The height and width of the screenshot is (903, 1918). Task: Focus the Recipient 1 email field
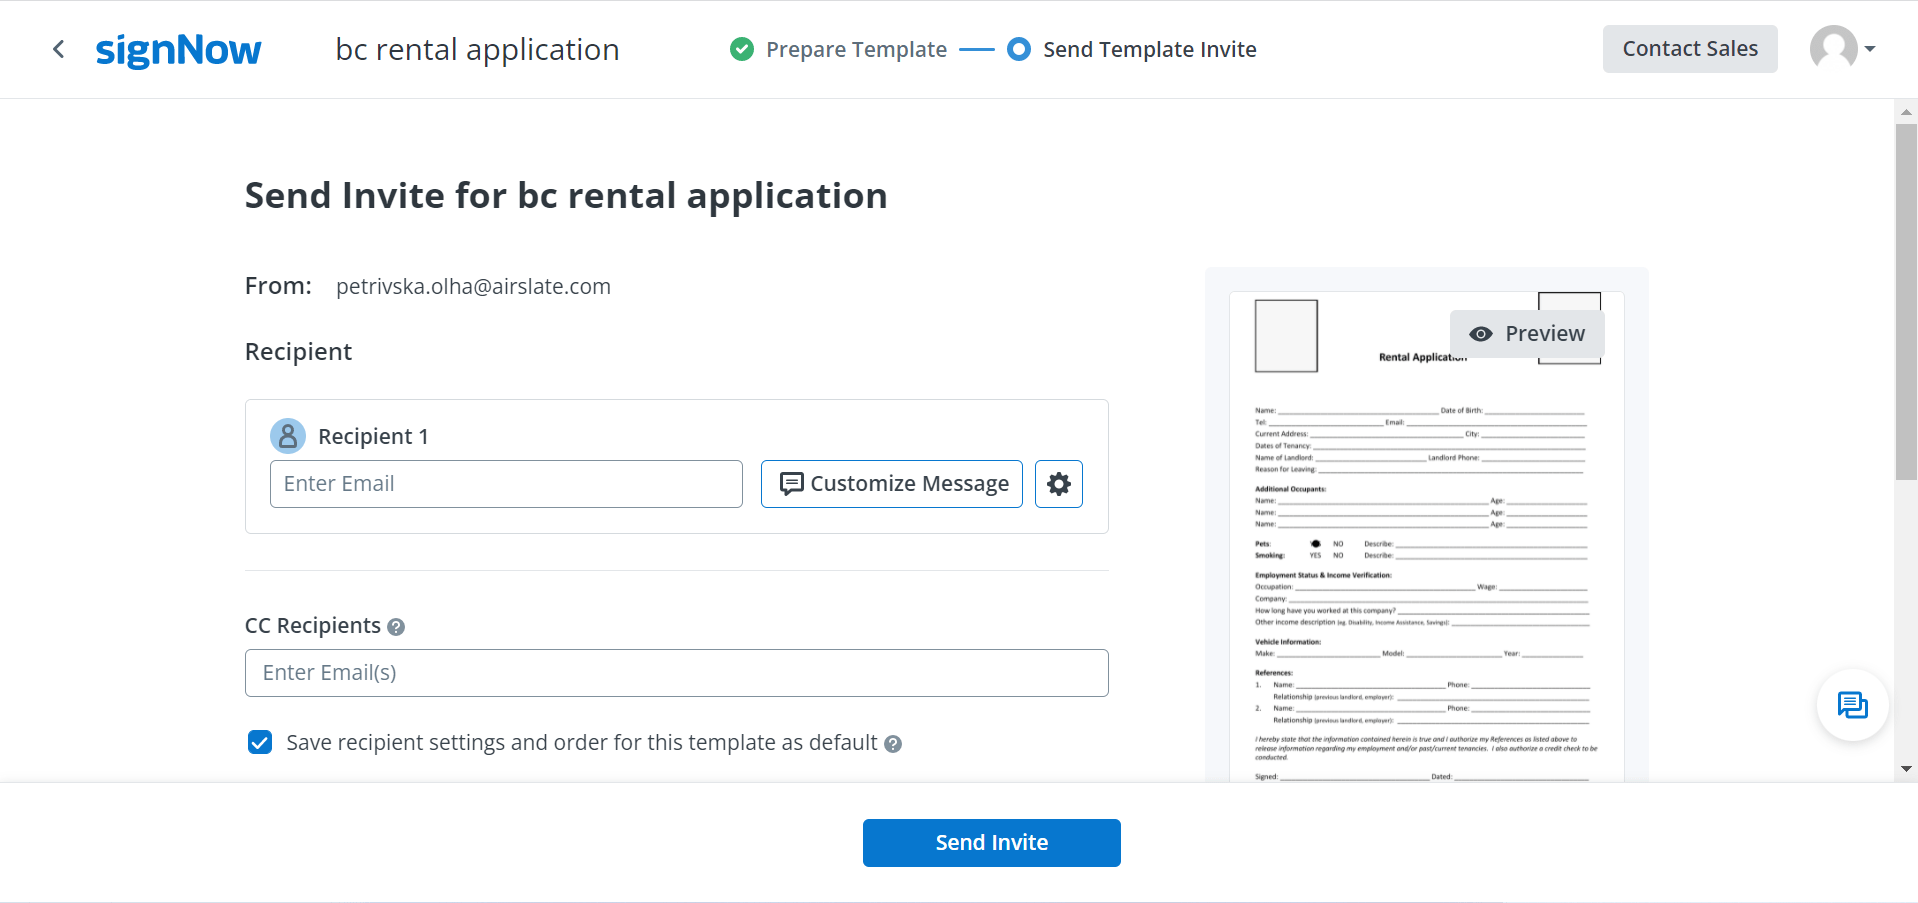506,484
